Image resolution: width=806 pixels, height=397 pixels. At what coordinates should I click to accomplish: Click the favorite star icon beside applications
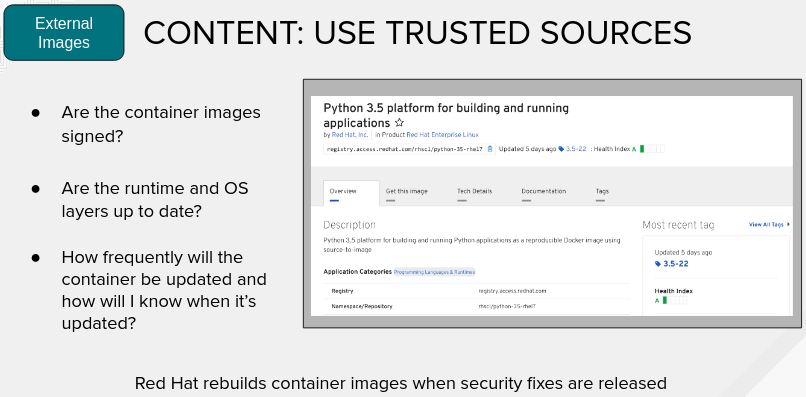399,123
